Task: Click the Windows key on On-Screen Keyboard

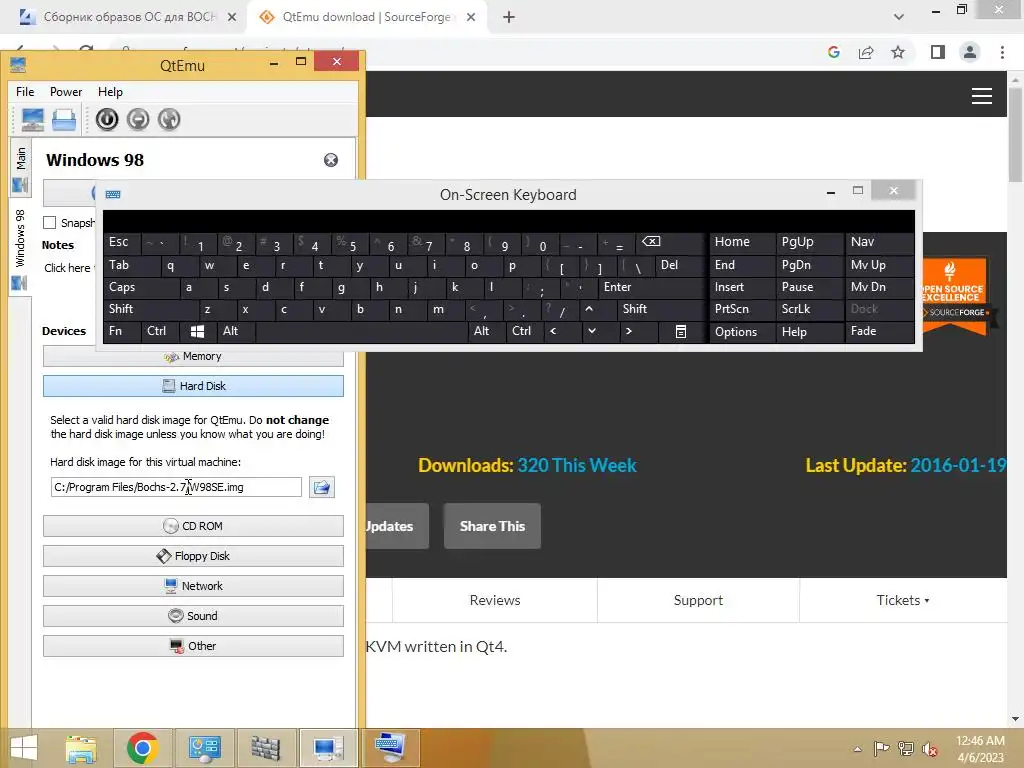Action: click(x=197, y=332)
